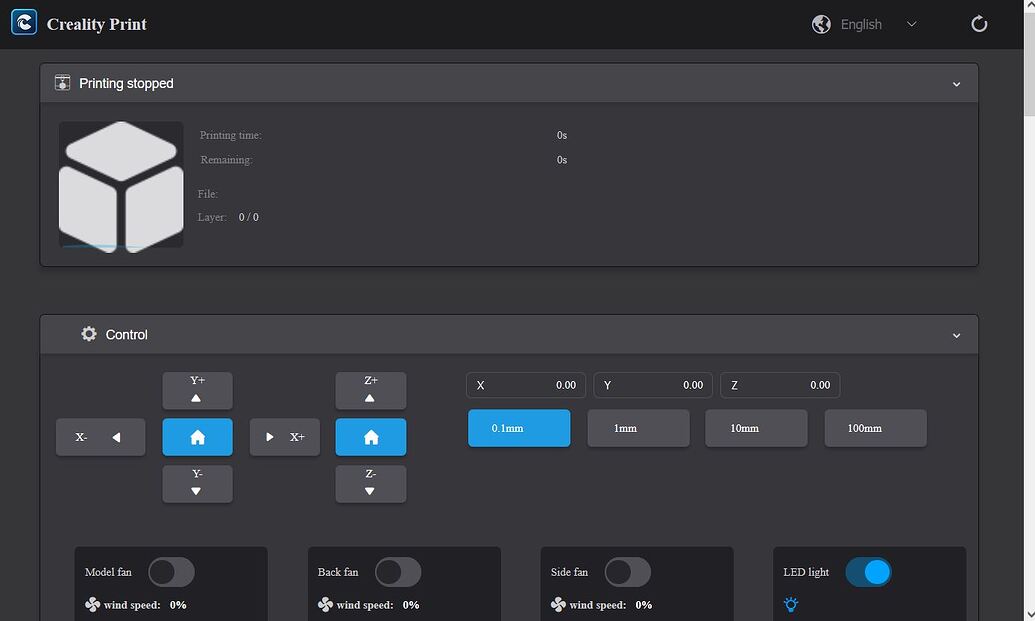This screenshot has height=621, width=1035.
Task: Click the 3D model preview thumbnail
Action: pos(121,185)
